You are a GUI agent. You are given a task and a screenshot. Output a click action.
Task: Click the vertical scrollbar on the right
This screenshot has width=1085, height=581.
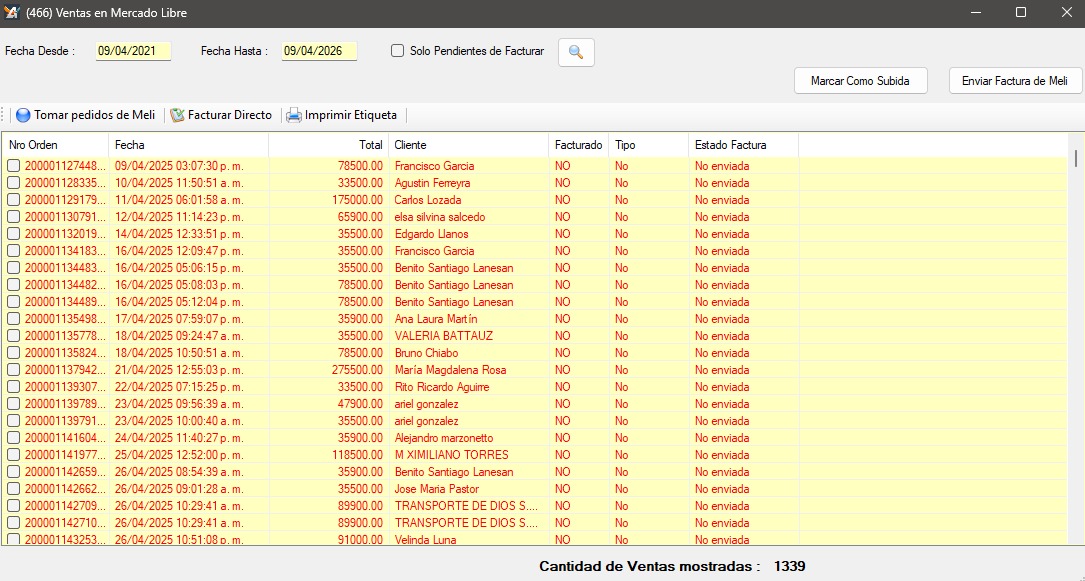1075,160
